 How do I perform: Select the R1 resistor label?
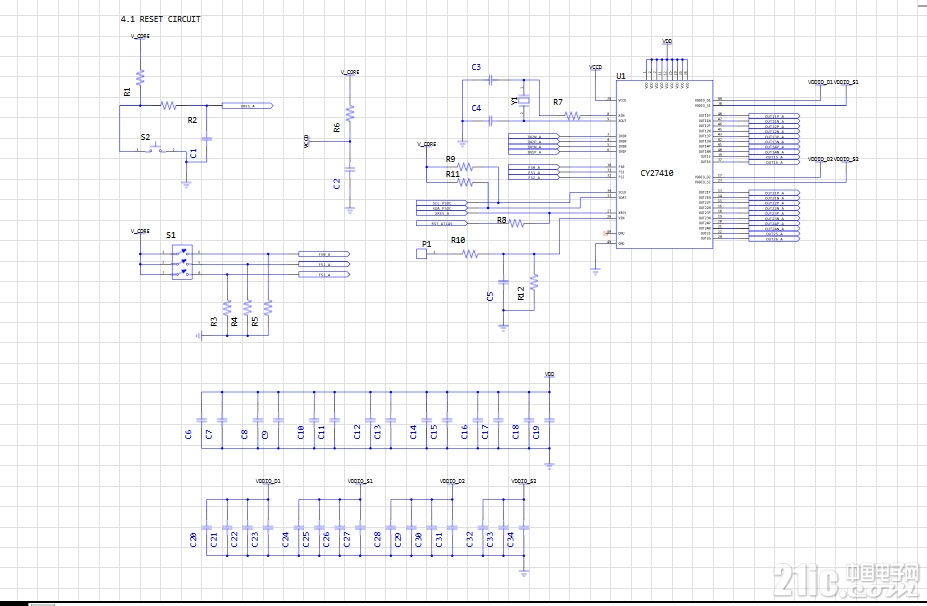[x=127, y=92]
